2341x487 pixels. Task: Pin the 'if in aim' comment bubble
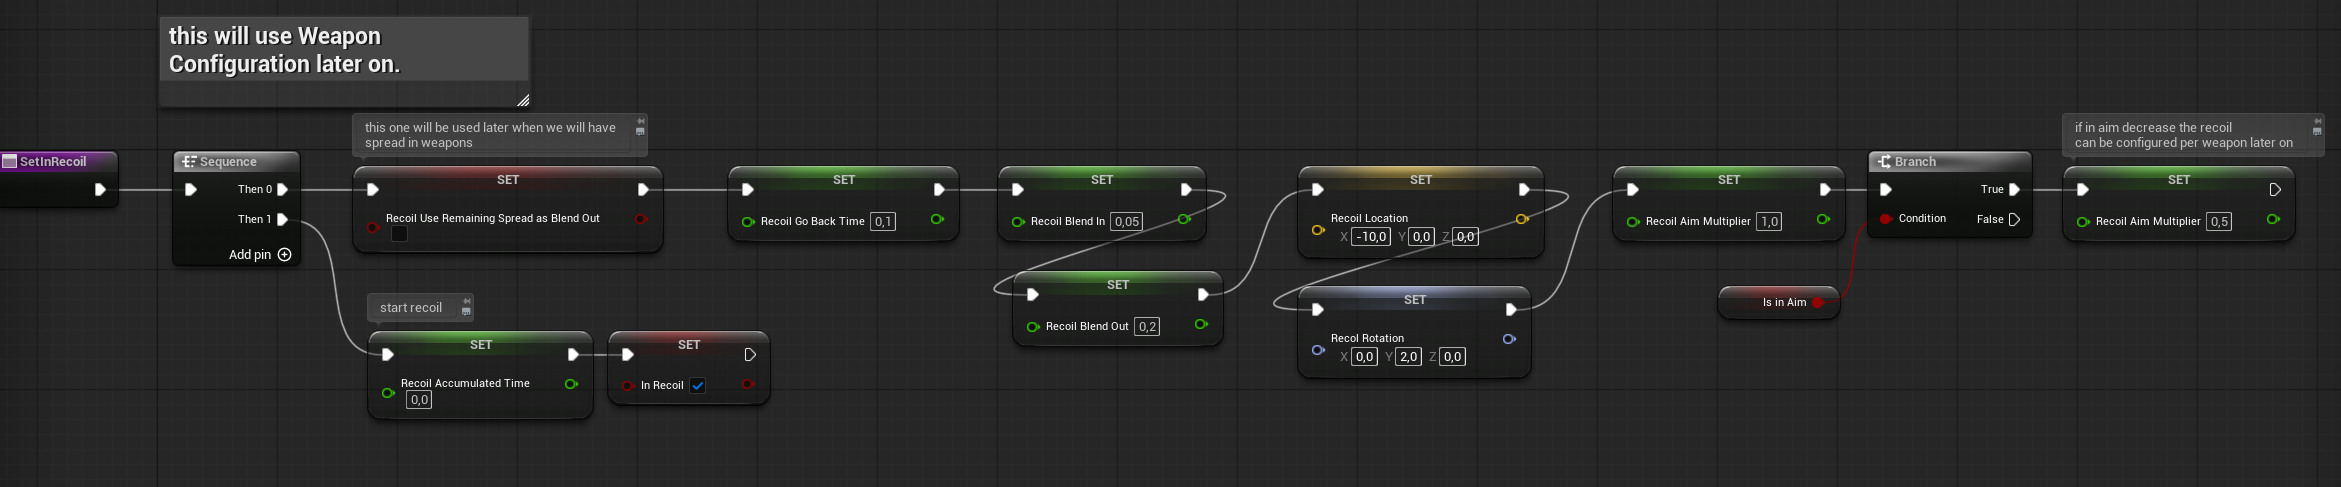coord(2317,121)
